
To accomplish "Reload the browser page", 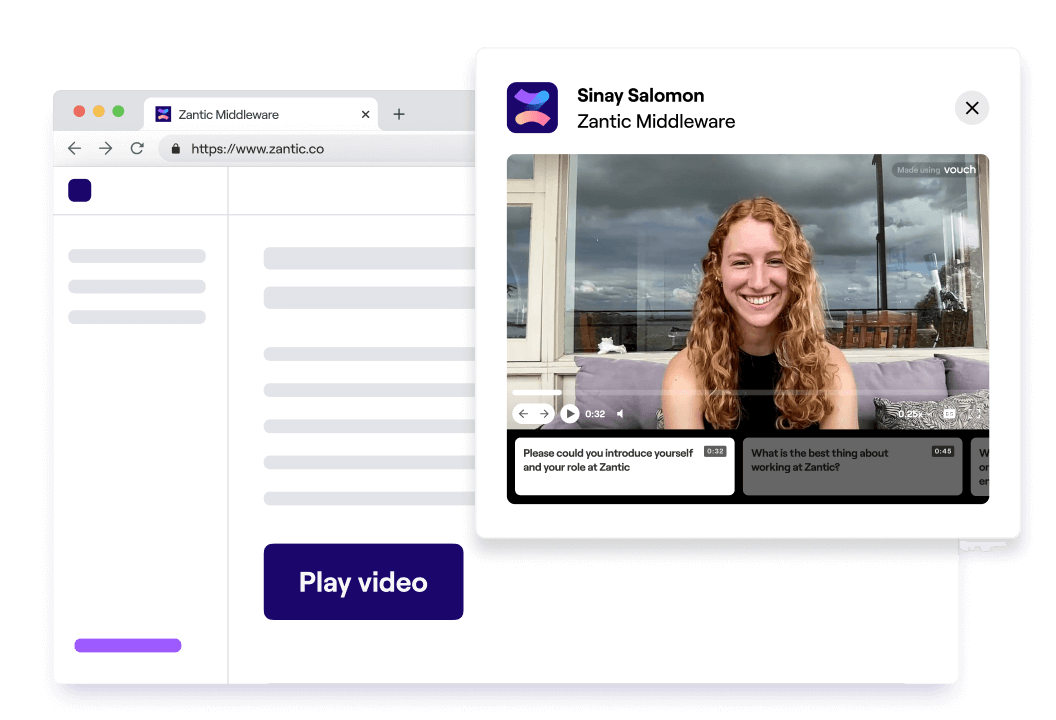I will coord(137,148).
